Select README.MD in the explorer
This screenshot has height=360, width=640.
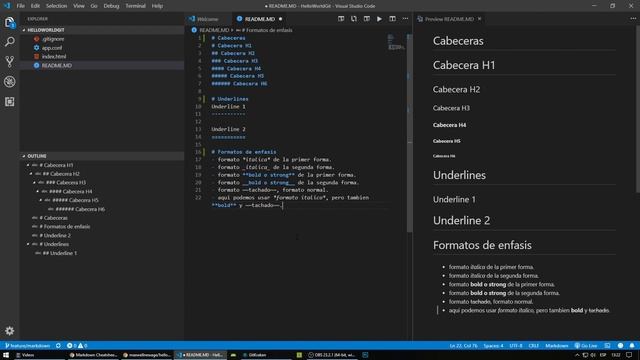coord(56,65)
